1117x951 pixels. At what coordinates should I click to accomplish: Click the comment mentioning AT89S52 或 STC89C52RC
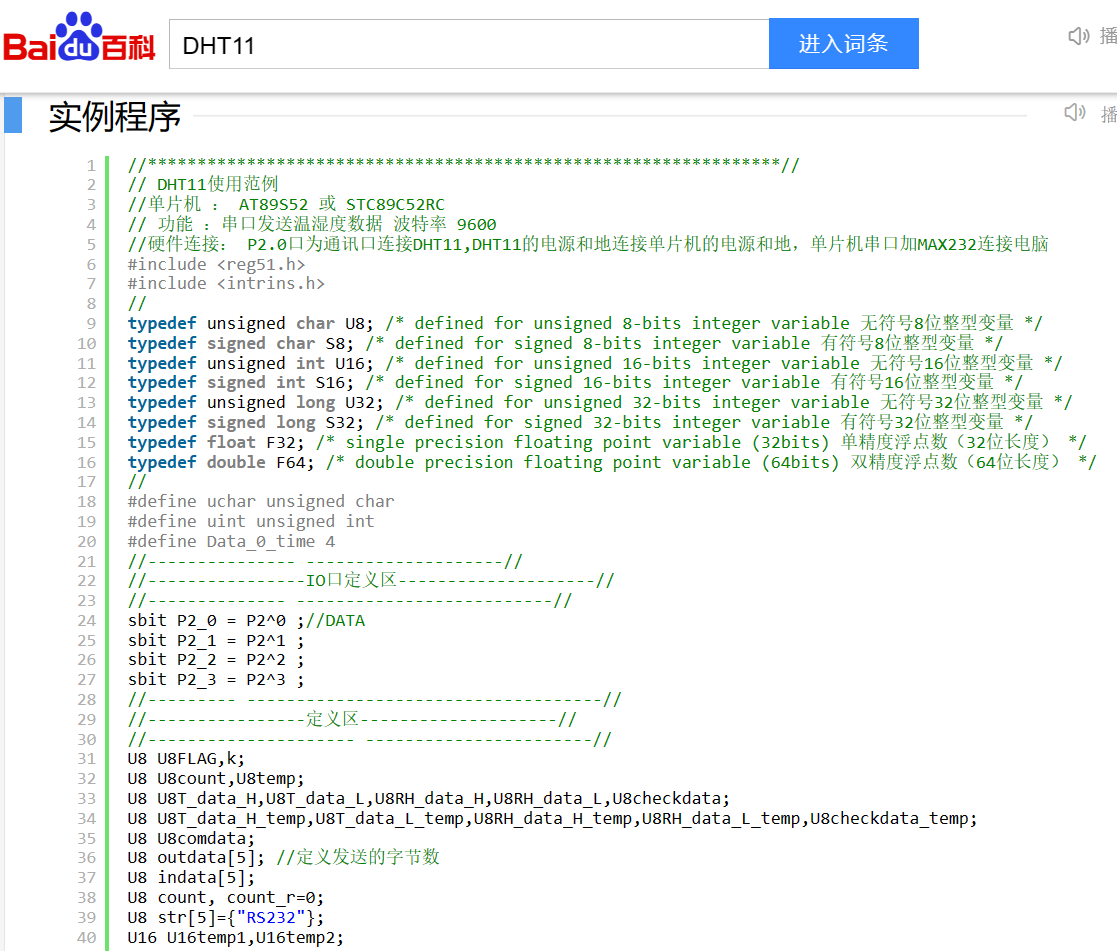pyautogui.click(x=286, y=204)
